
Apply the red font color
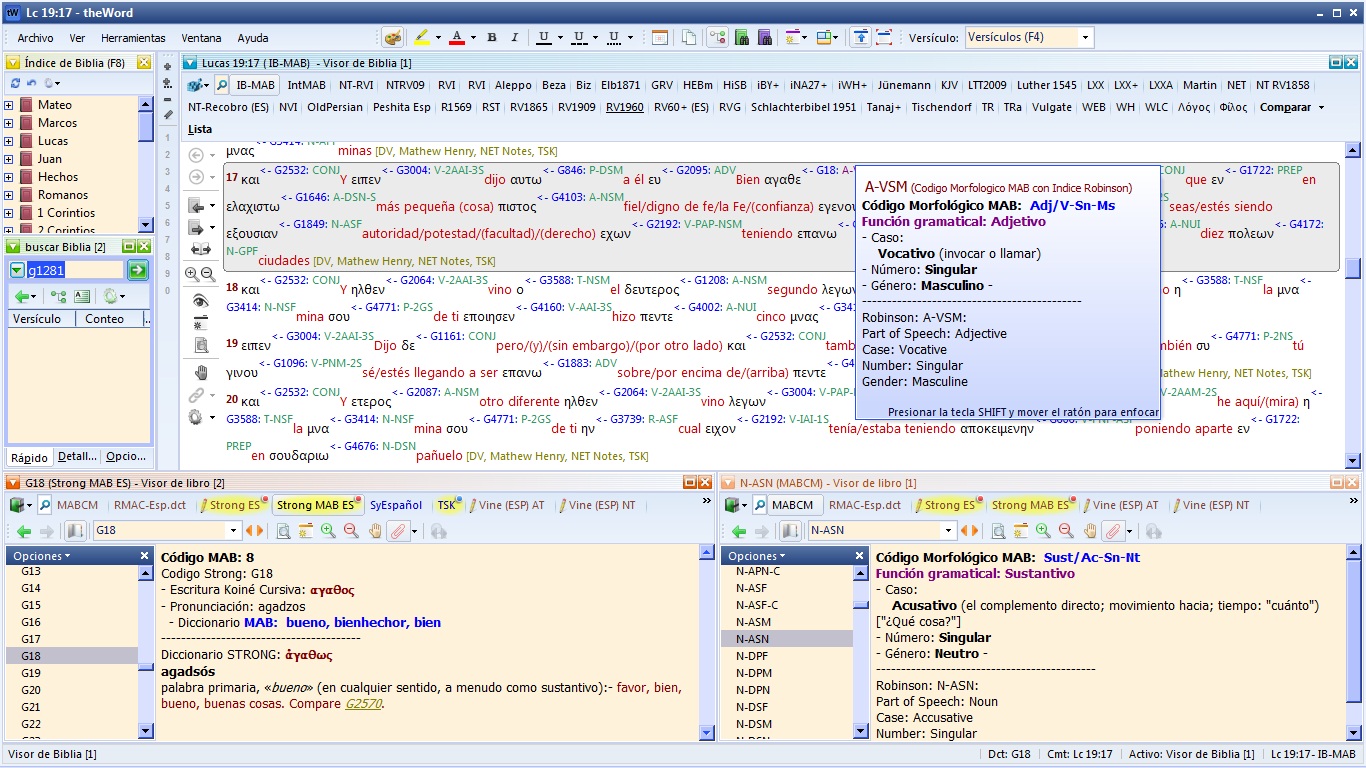(x=456, y=38)
